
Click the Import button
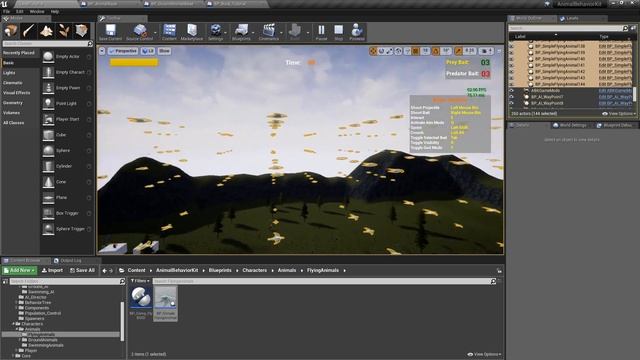tap(52, 270)
